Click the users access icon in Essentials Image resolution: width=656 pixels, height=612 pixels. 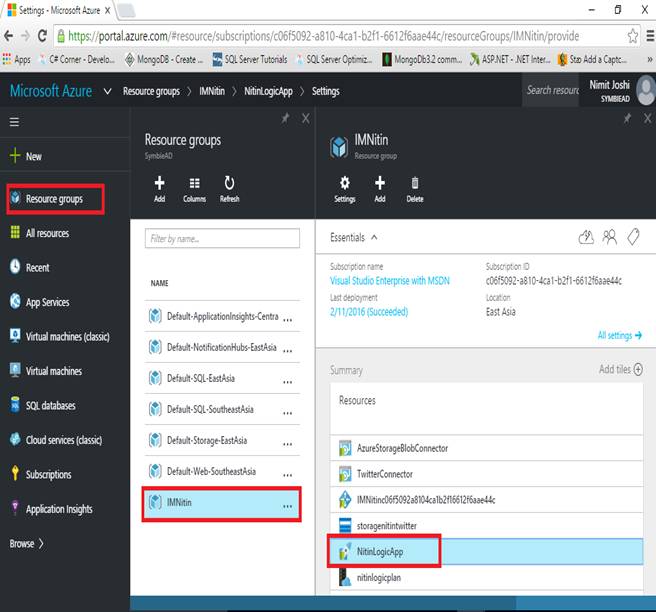[x=610, y=237]
